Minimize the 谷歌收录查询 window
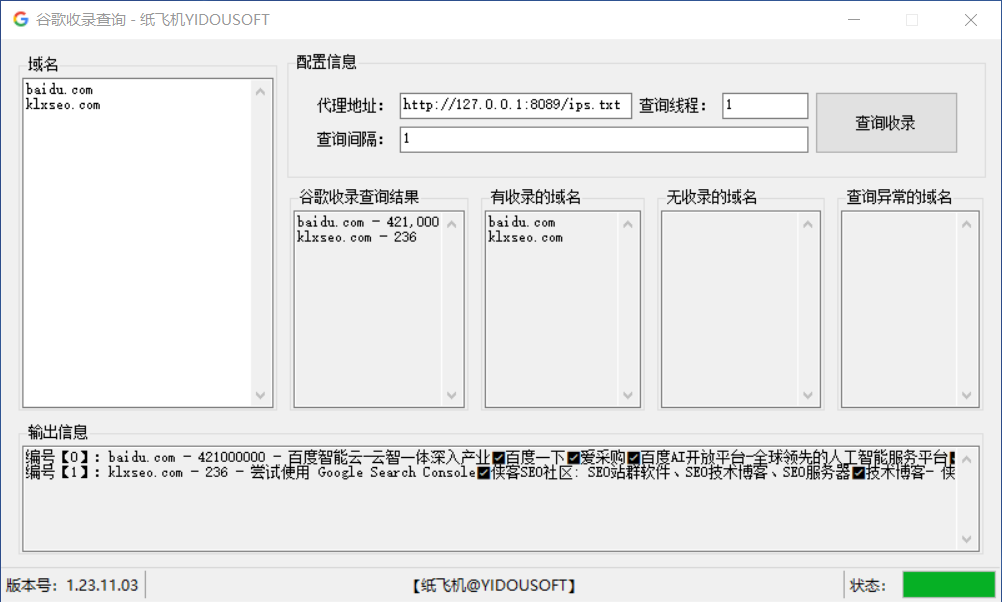 [854, 20]
